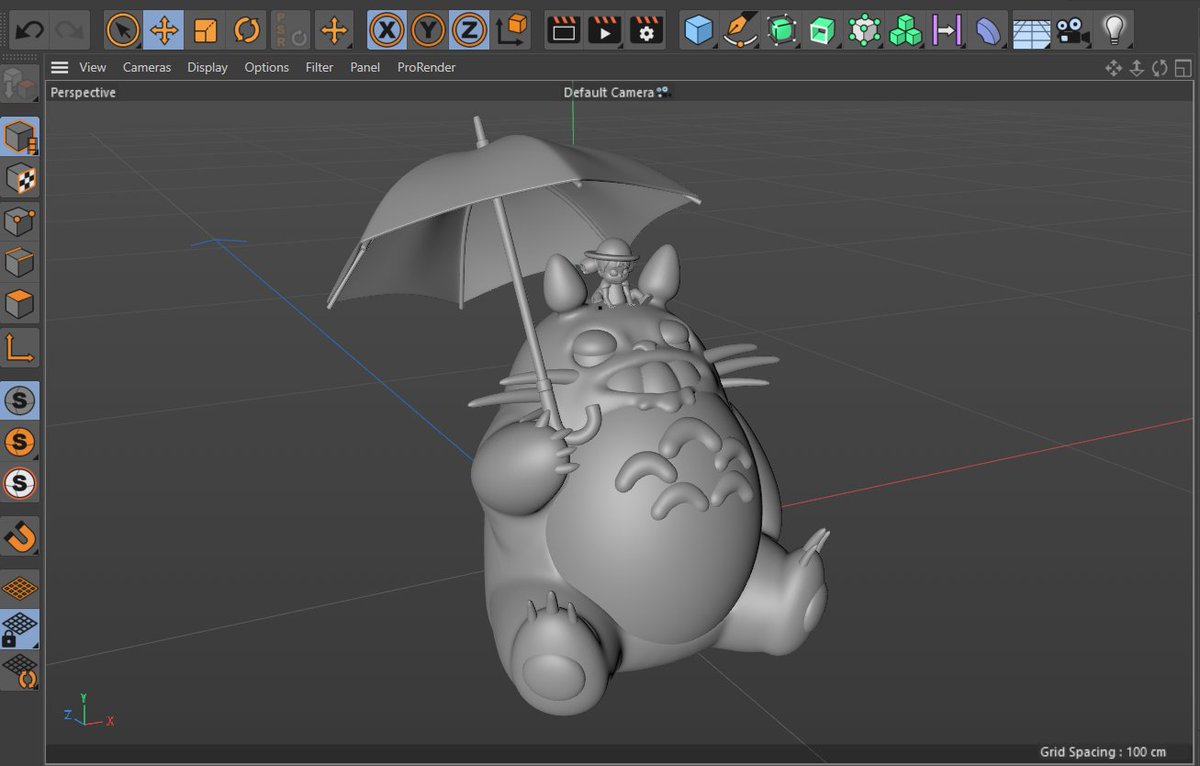Click Render View clapperboard icon
Image resolution: width=1200 pixels, height=766 pixels.
[x=564, y=30]
